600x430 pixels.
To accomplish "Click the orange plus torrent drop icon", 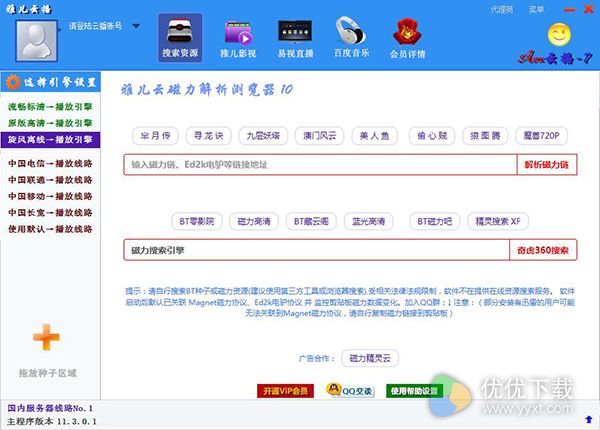I will click(x=46, y=337).
